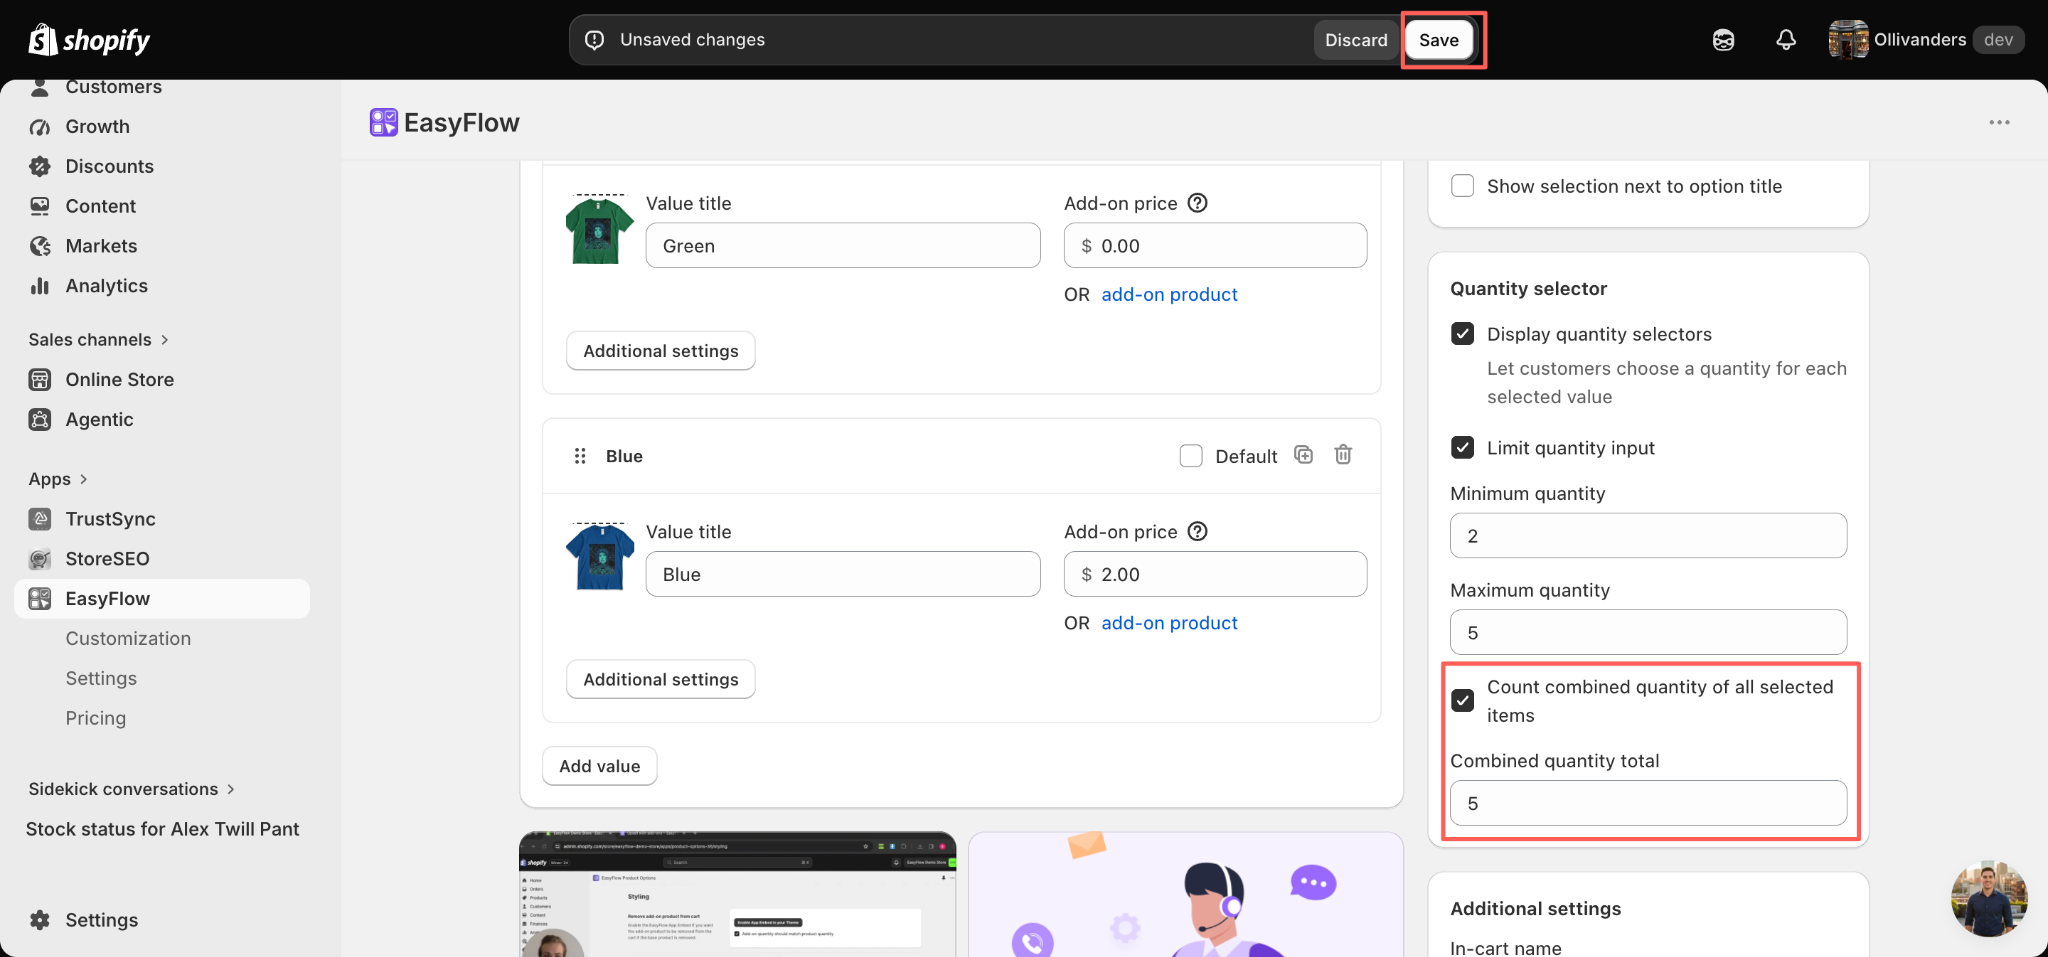
Task: Click the green T-shirt image
Action: 599,229
